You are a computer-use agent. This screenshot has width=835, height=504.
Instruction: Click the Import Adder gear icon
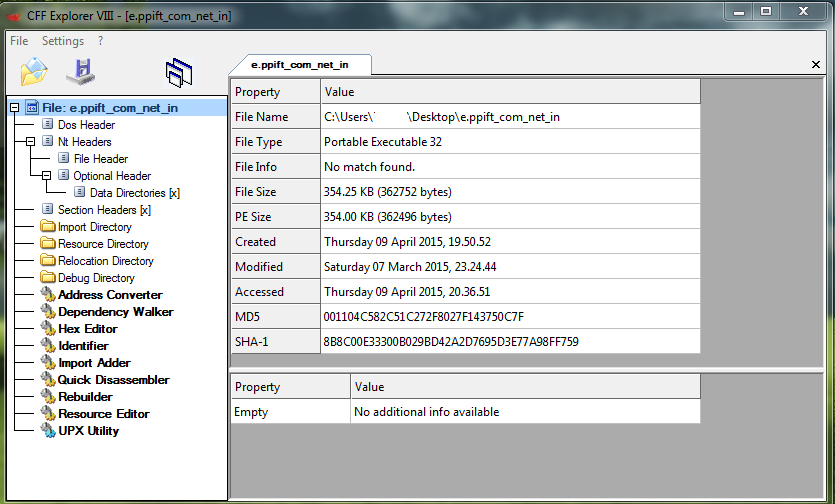tap(48, 363)
